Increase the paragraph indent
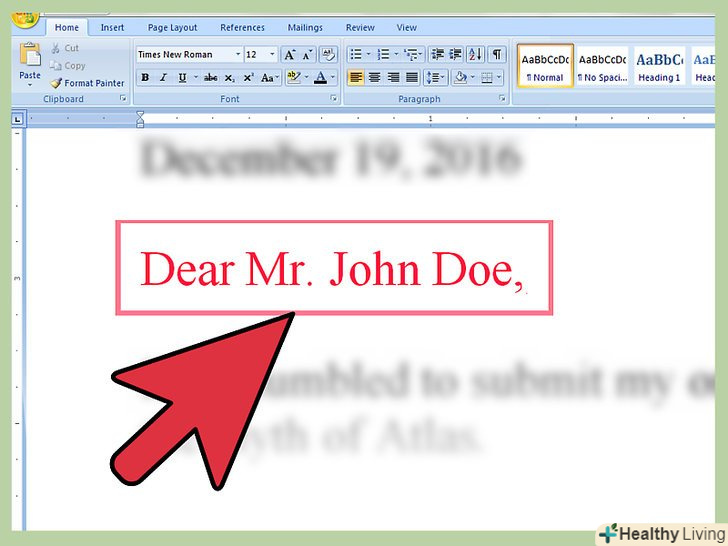The height and width of the screenshot is (546, 728). pos(455,55)
